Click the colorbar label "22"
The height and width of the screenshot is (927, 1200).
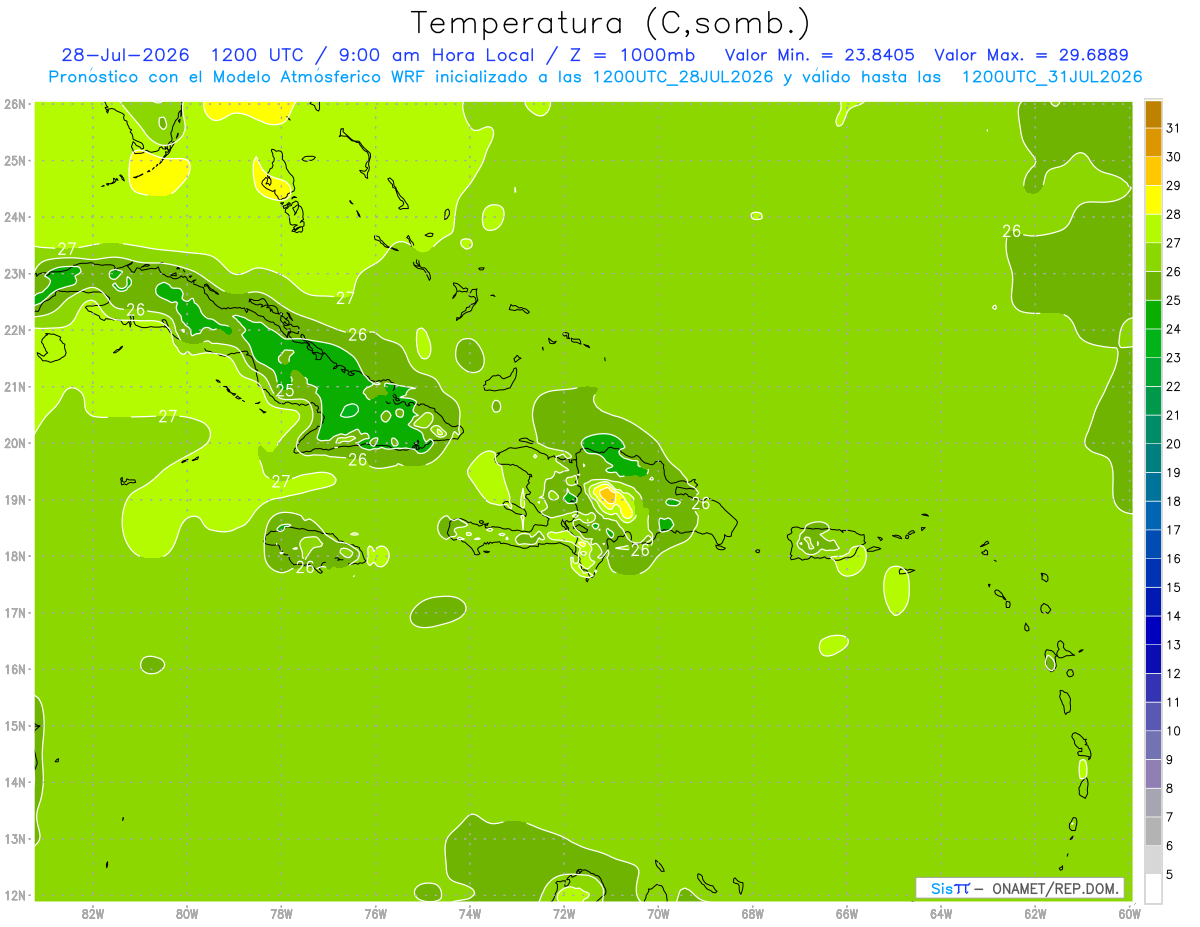click(x=1174, y=386)
